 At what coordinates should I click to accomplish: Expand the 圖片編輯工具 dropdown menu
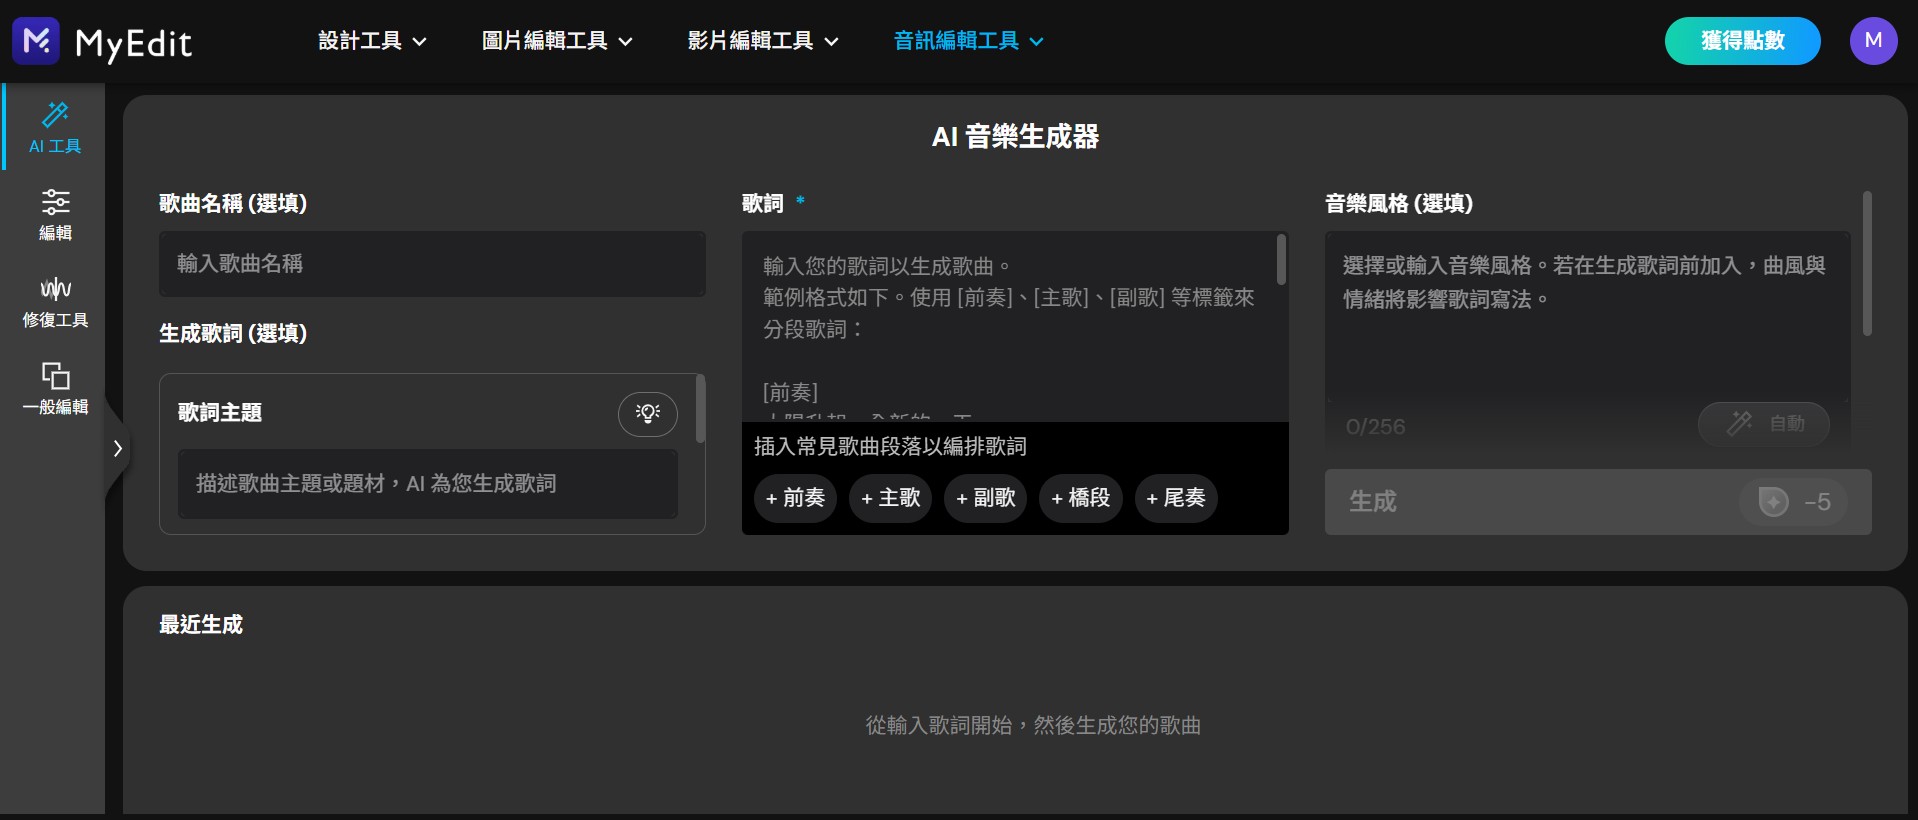(x=557, y=41)
